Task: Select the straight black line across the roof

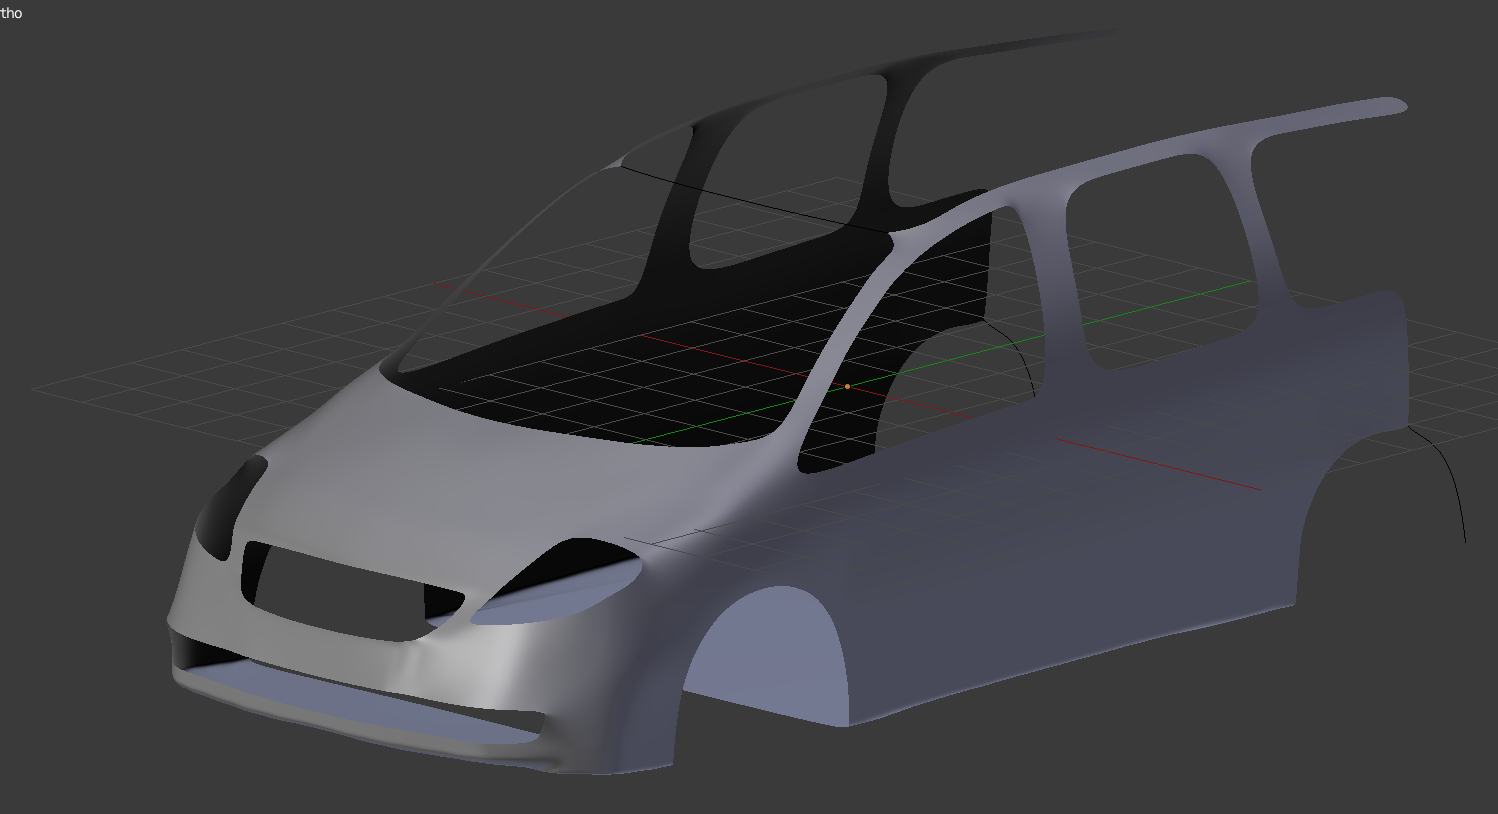Action: click(750, 199)
